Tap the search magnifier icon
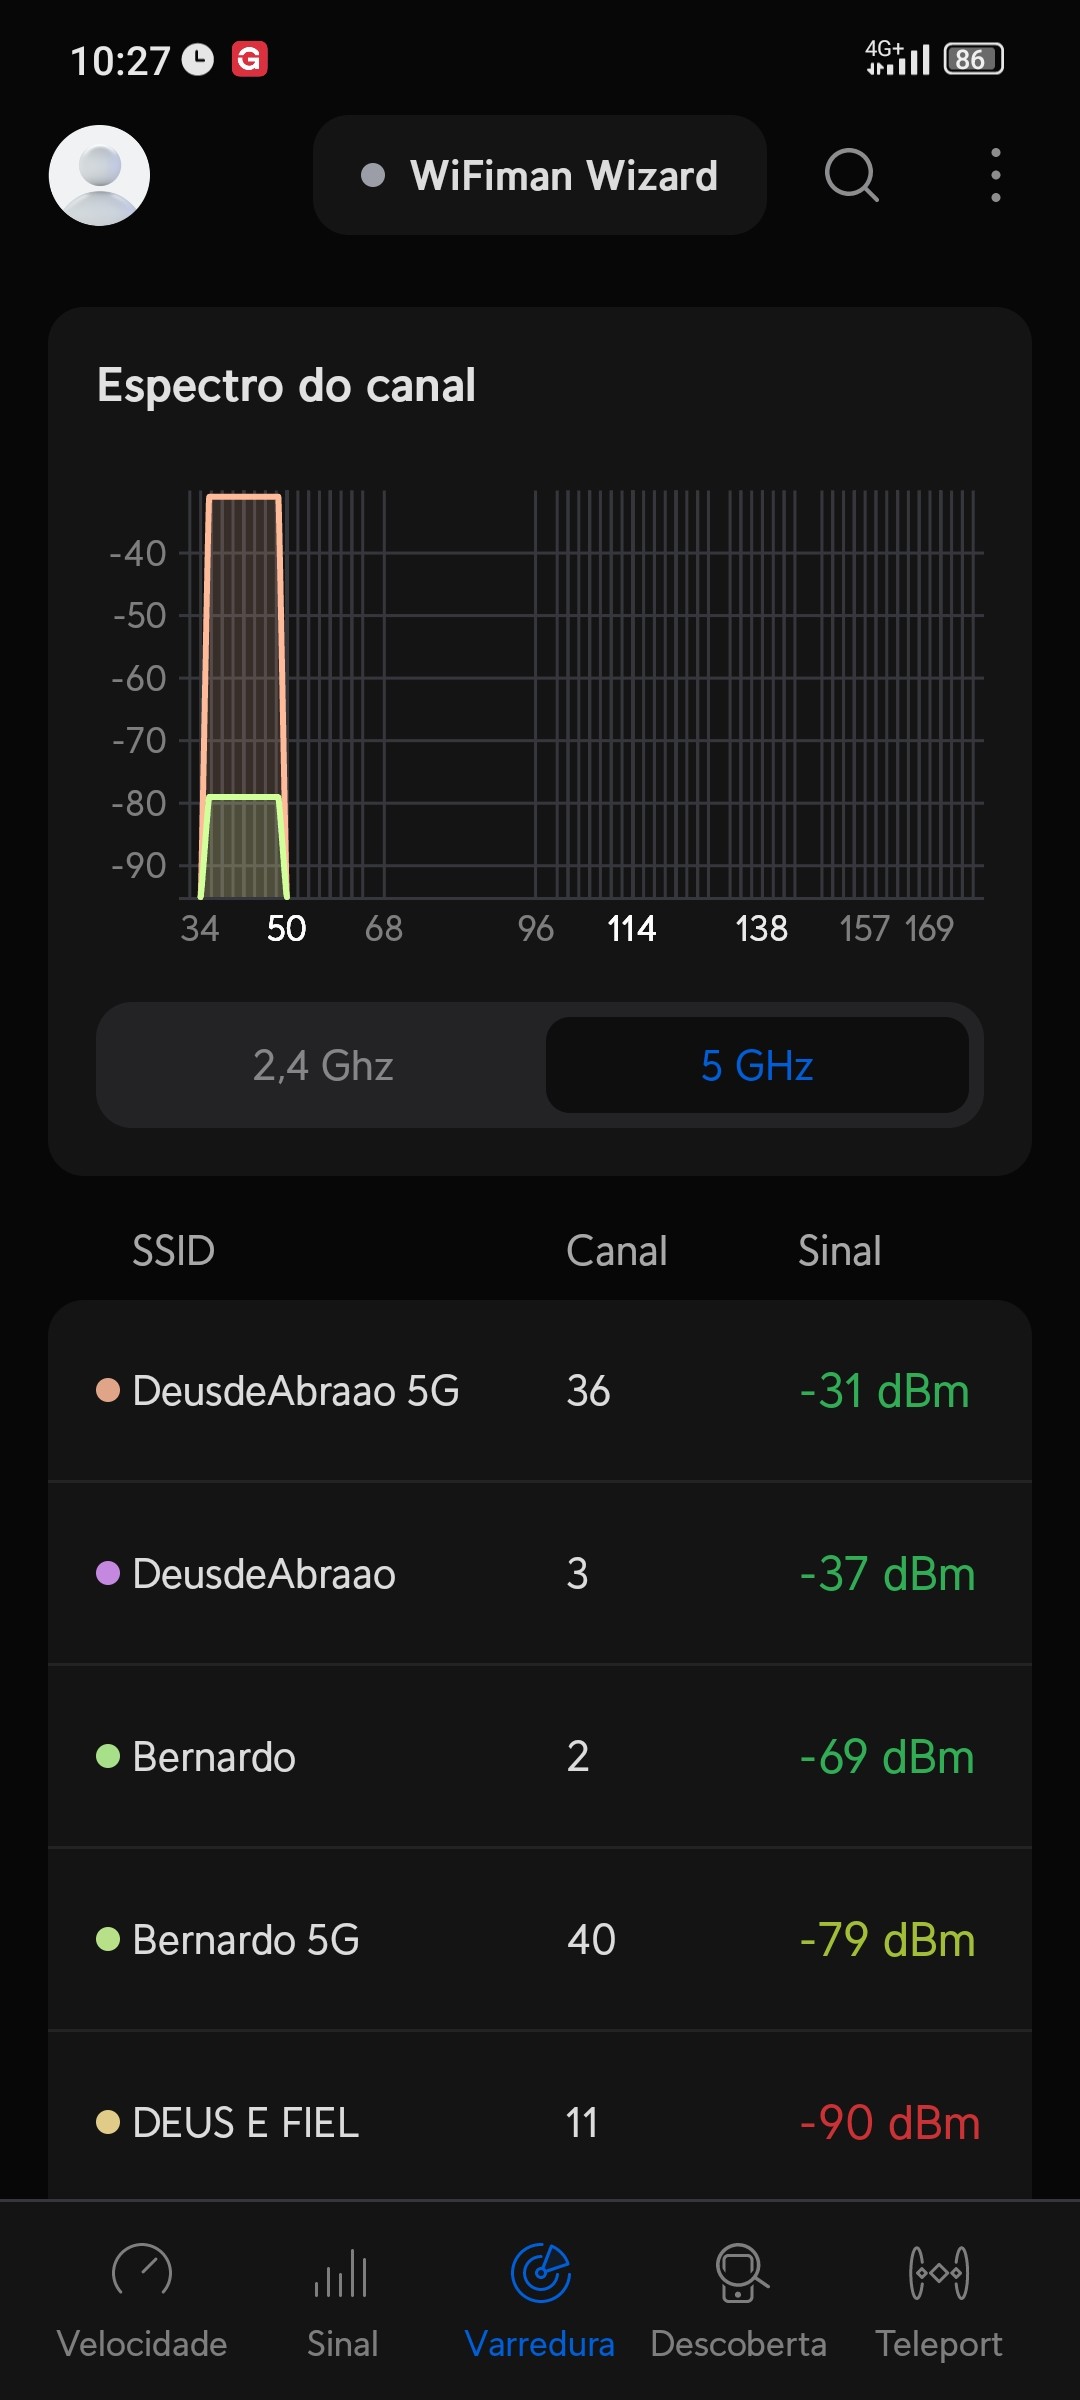The height and width of the screenshot is (2400, 1080). pos(851,175)
